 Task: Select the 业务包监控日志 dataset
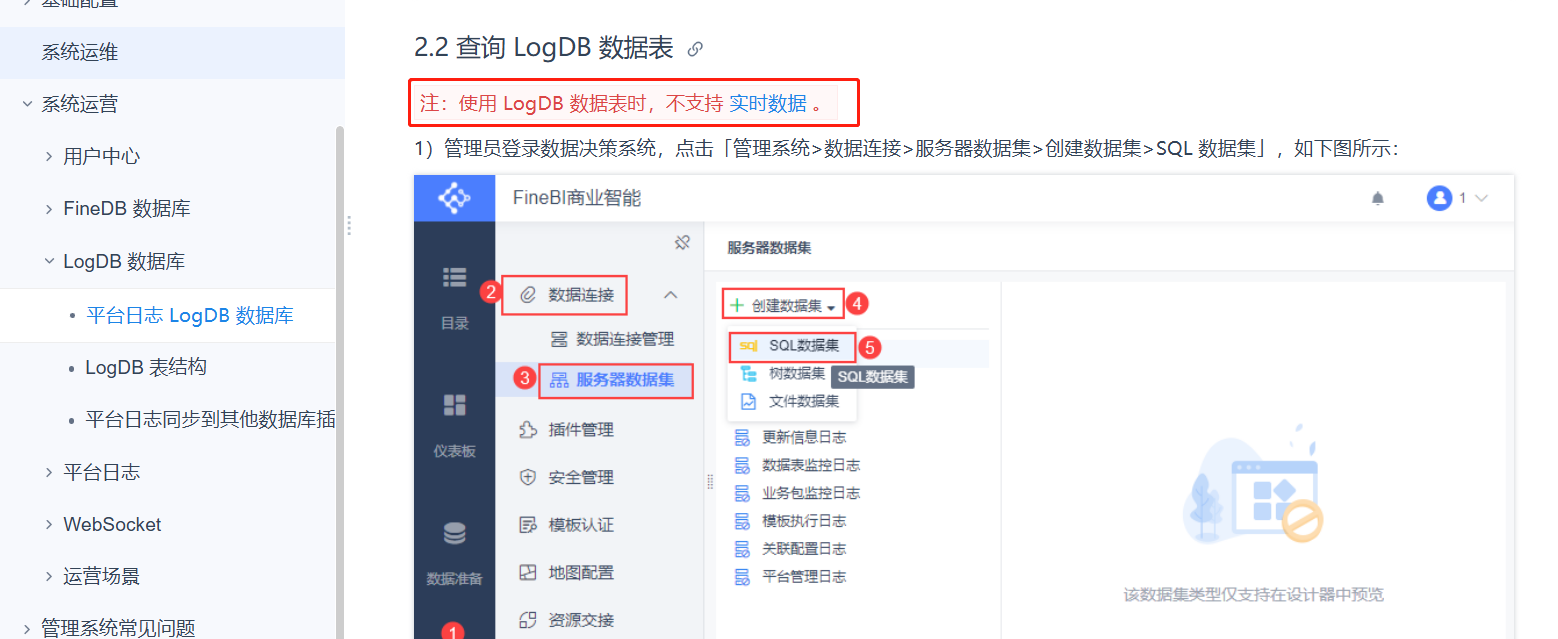[798, 493]
